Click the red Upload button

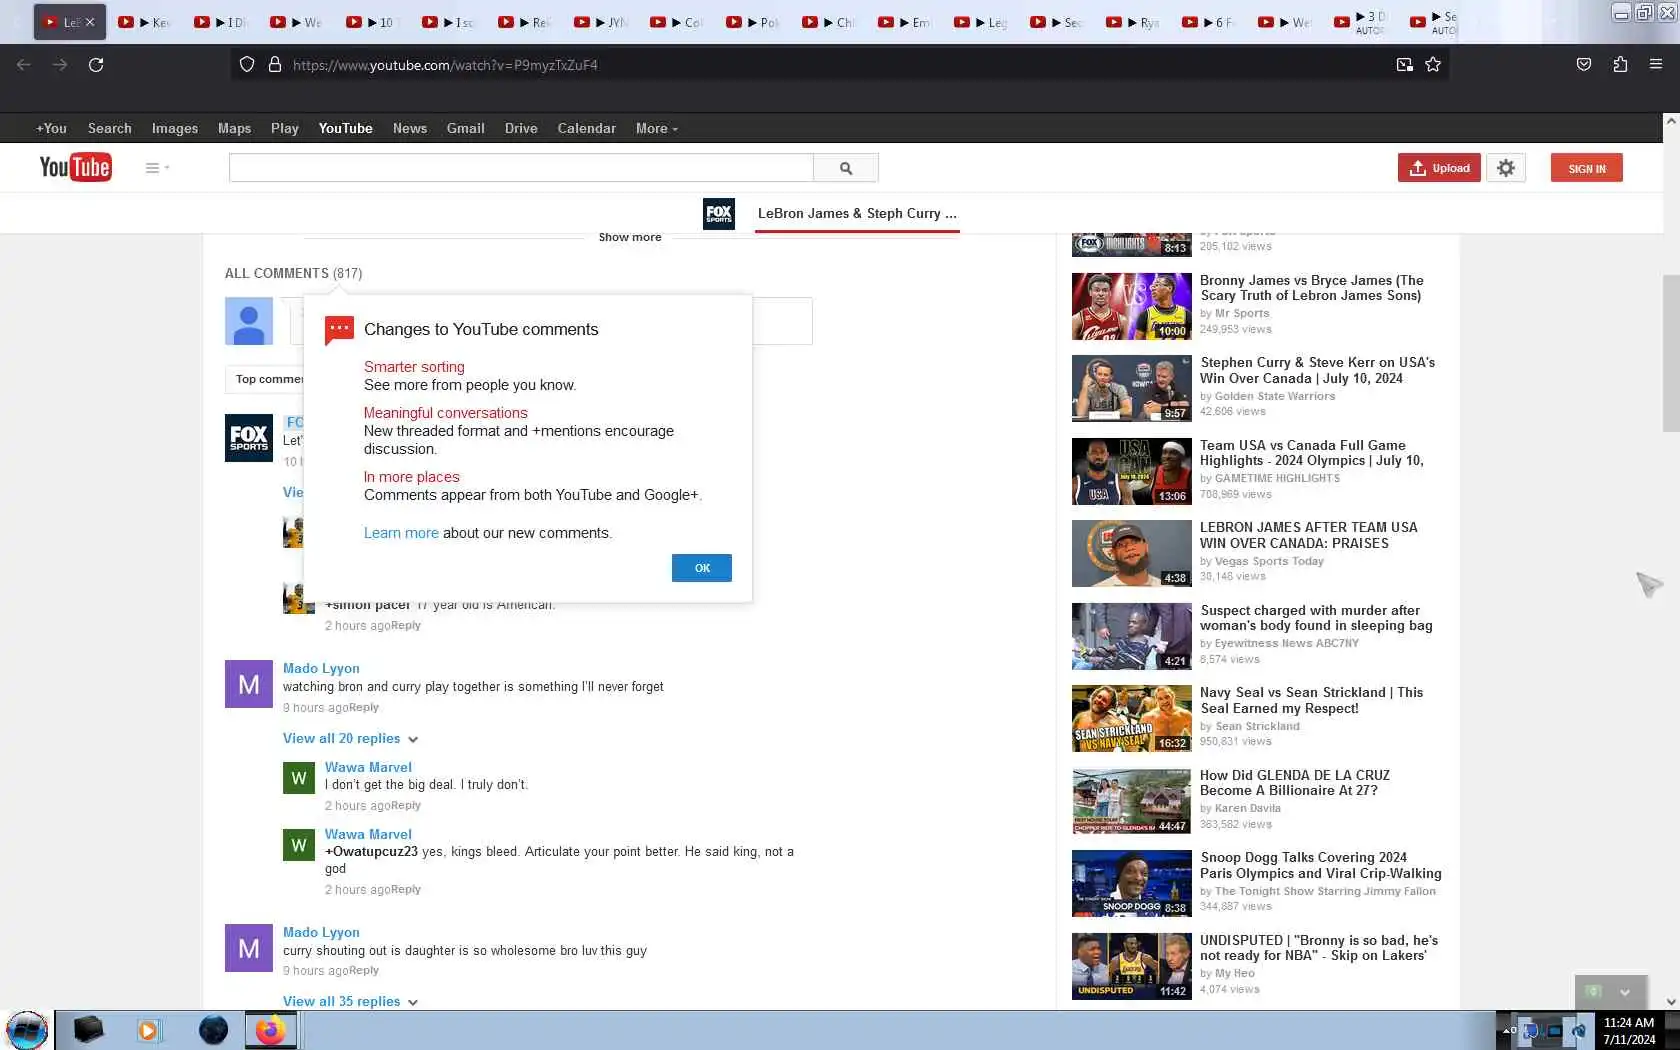point(1439,168)
